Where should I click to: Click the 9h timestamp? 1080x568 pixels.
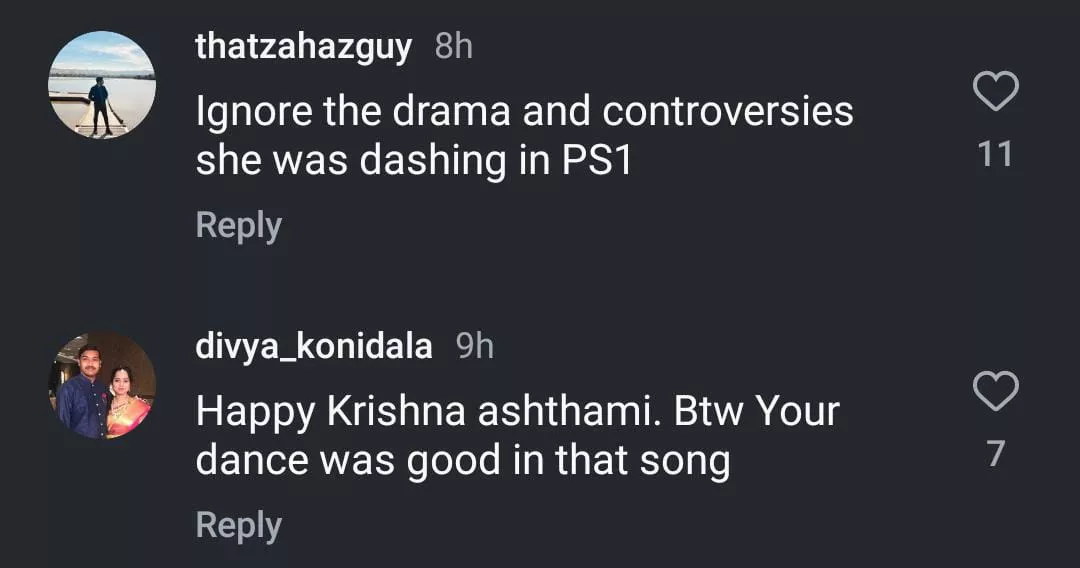coord(475,346)
